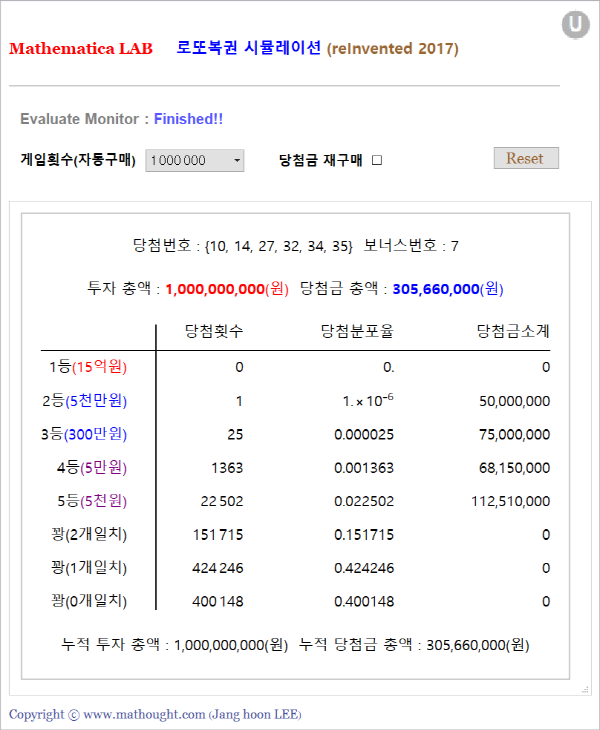Click the 로또복권 시뮬레이션 heading
The image size is (600, 730).
tap(249, 48)
